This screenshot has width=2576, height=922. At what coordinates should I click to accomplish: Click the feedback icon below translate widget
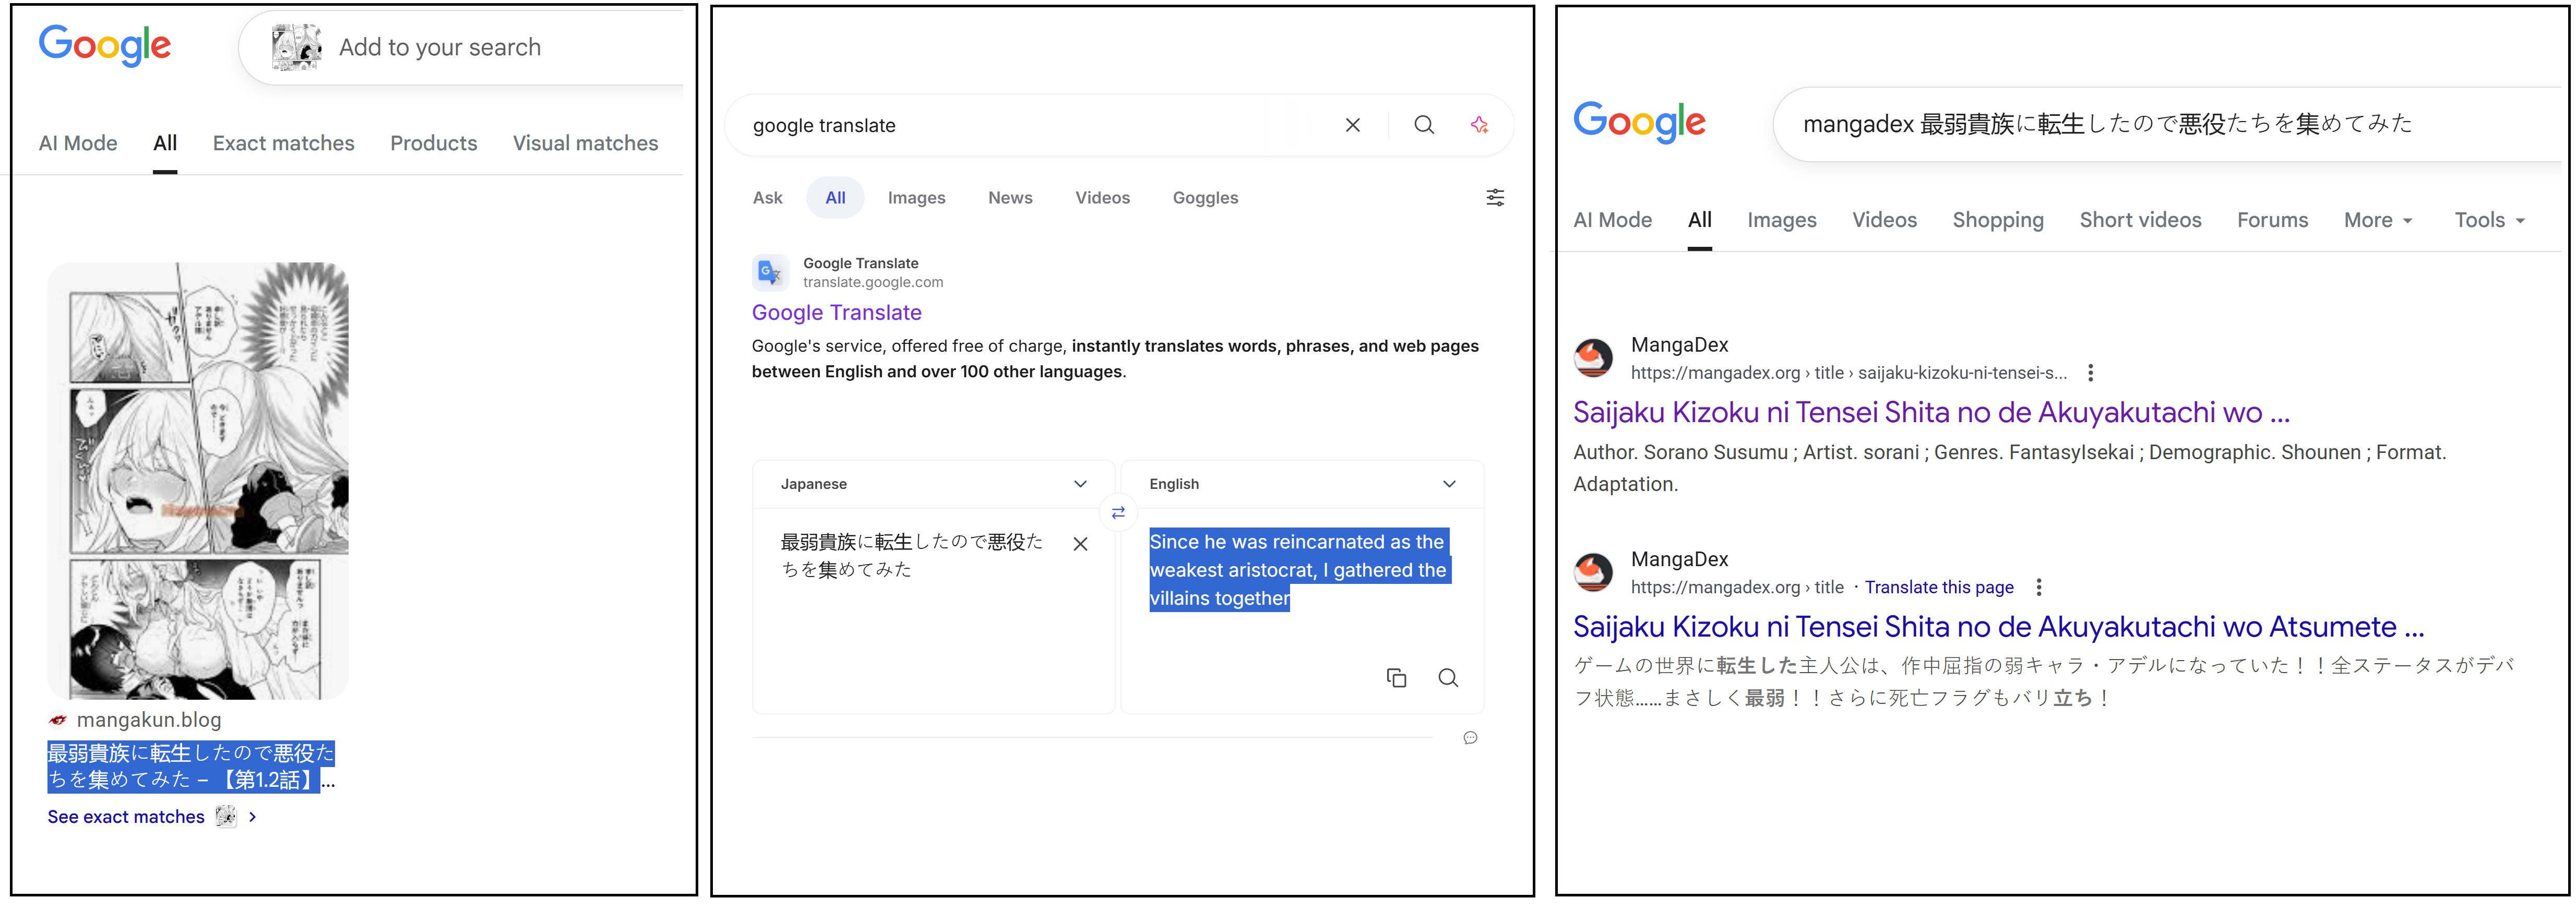1470,738
